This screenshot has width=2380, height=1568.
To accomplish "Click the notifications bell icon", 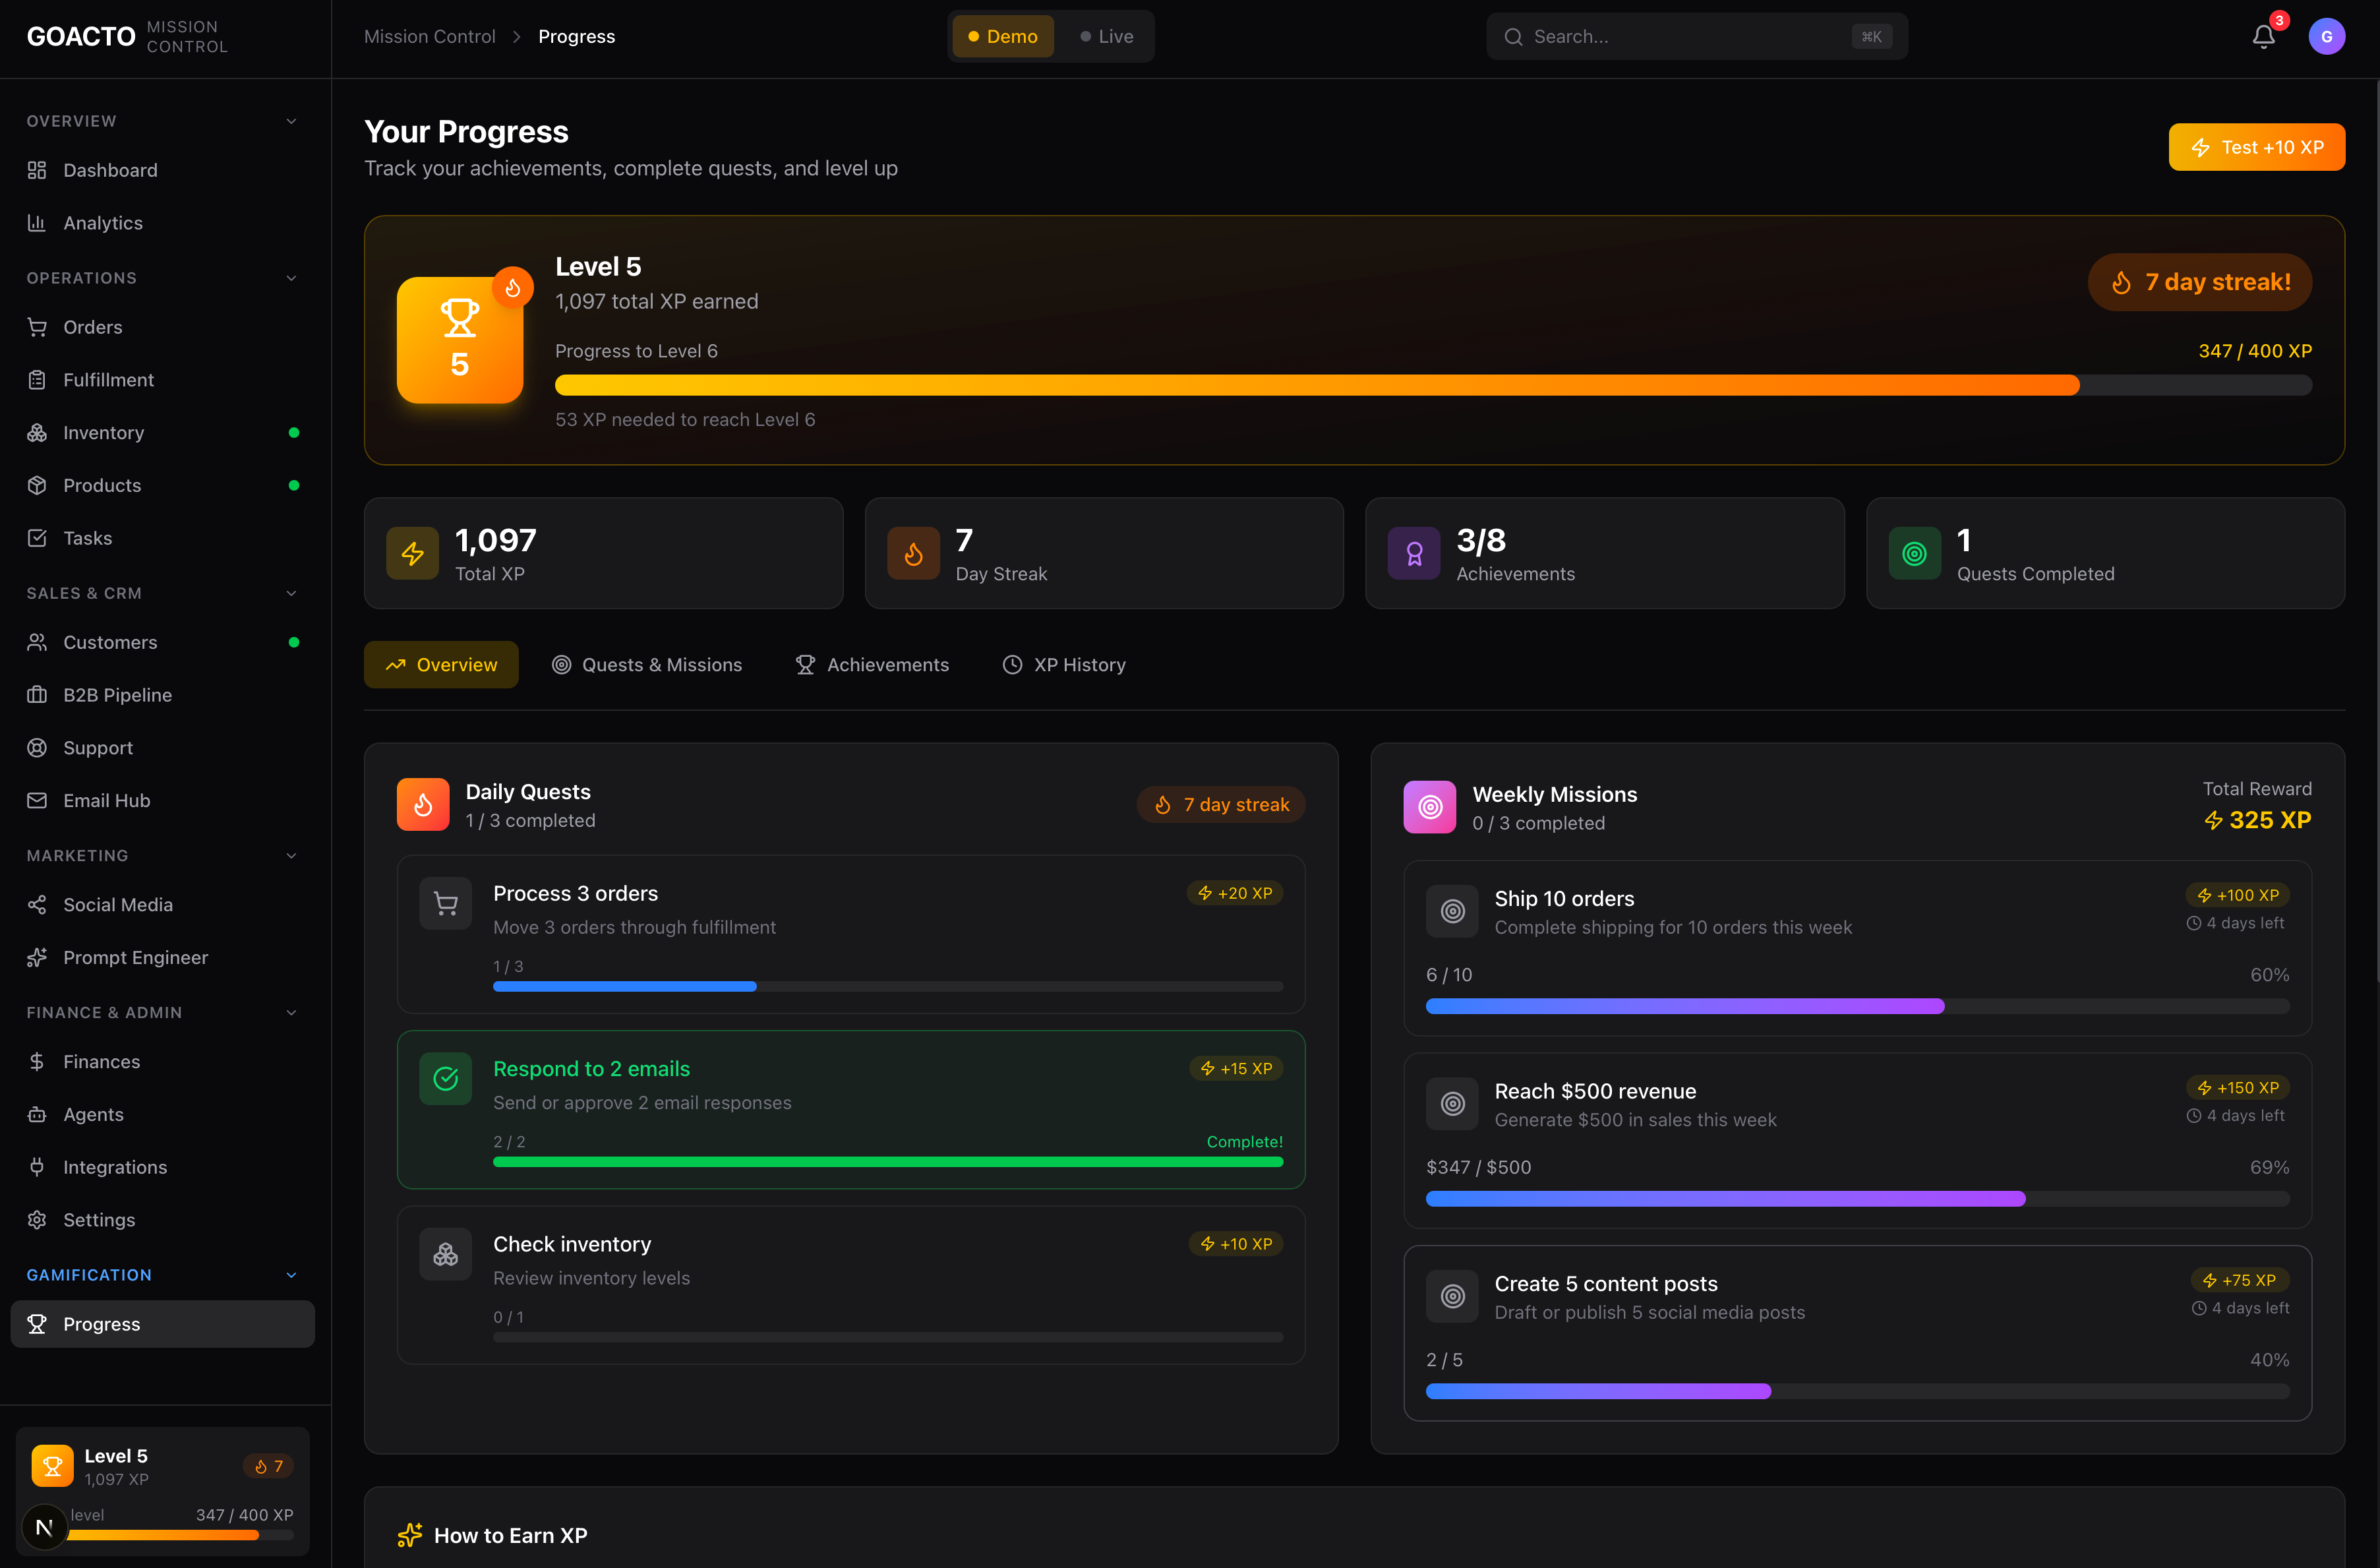I will pos(2263,37).
